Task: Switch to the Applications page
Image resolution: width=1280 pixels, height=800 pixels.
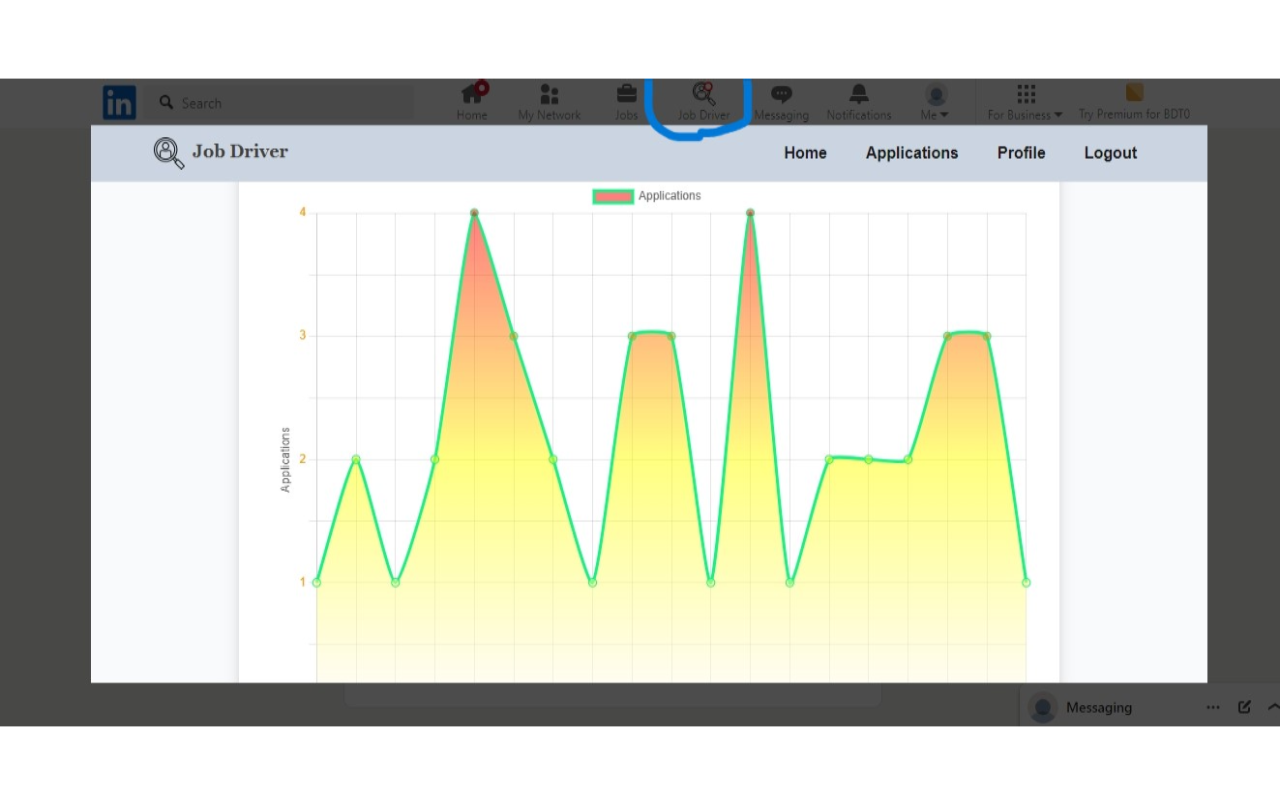Action: point(911,152)
